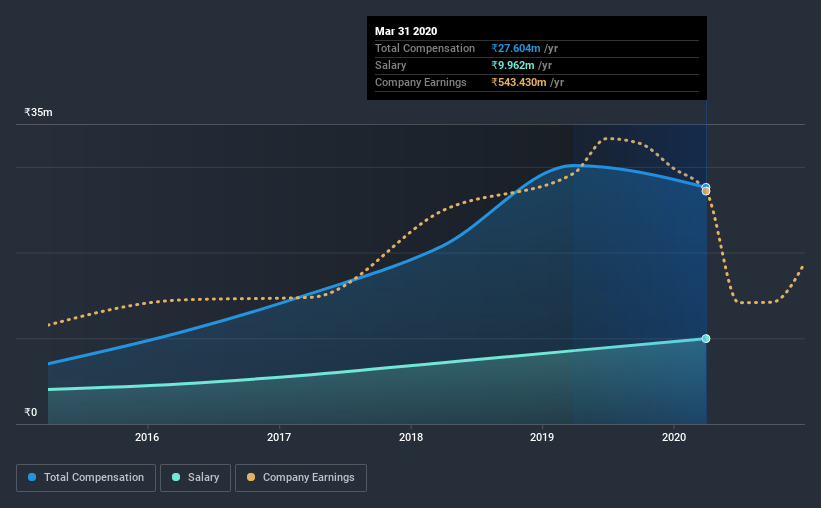
Task: Click the 2020 x-axis label
Action: [x=674, y=437]
